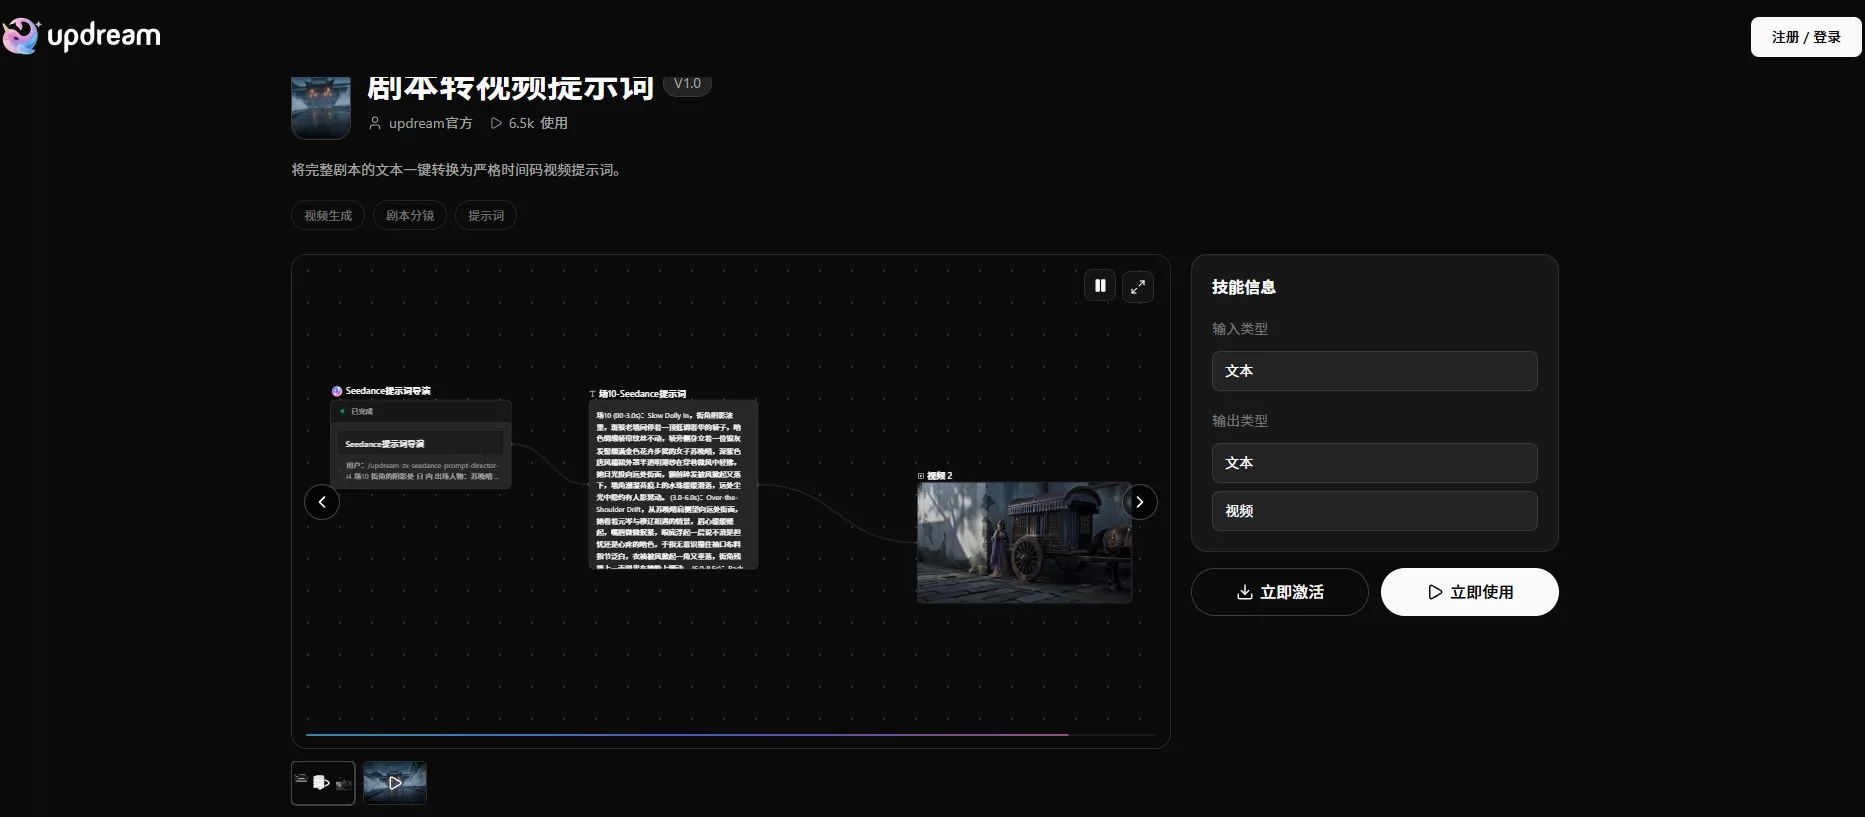Screen dimensions: 1865x817
Task: Click the 输出类型 label
Action: (1240, 421)
